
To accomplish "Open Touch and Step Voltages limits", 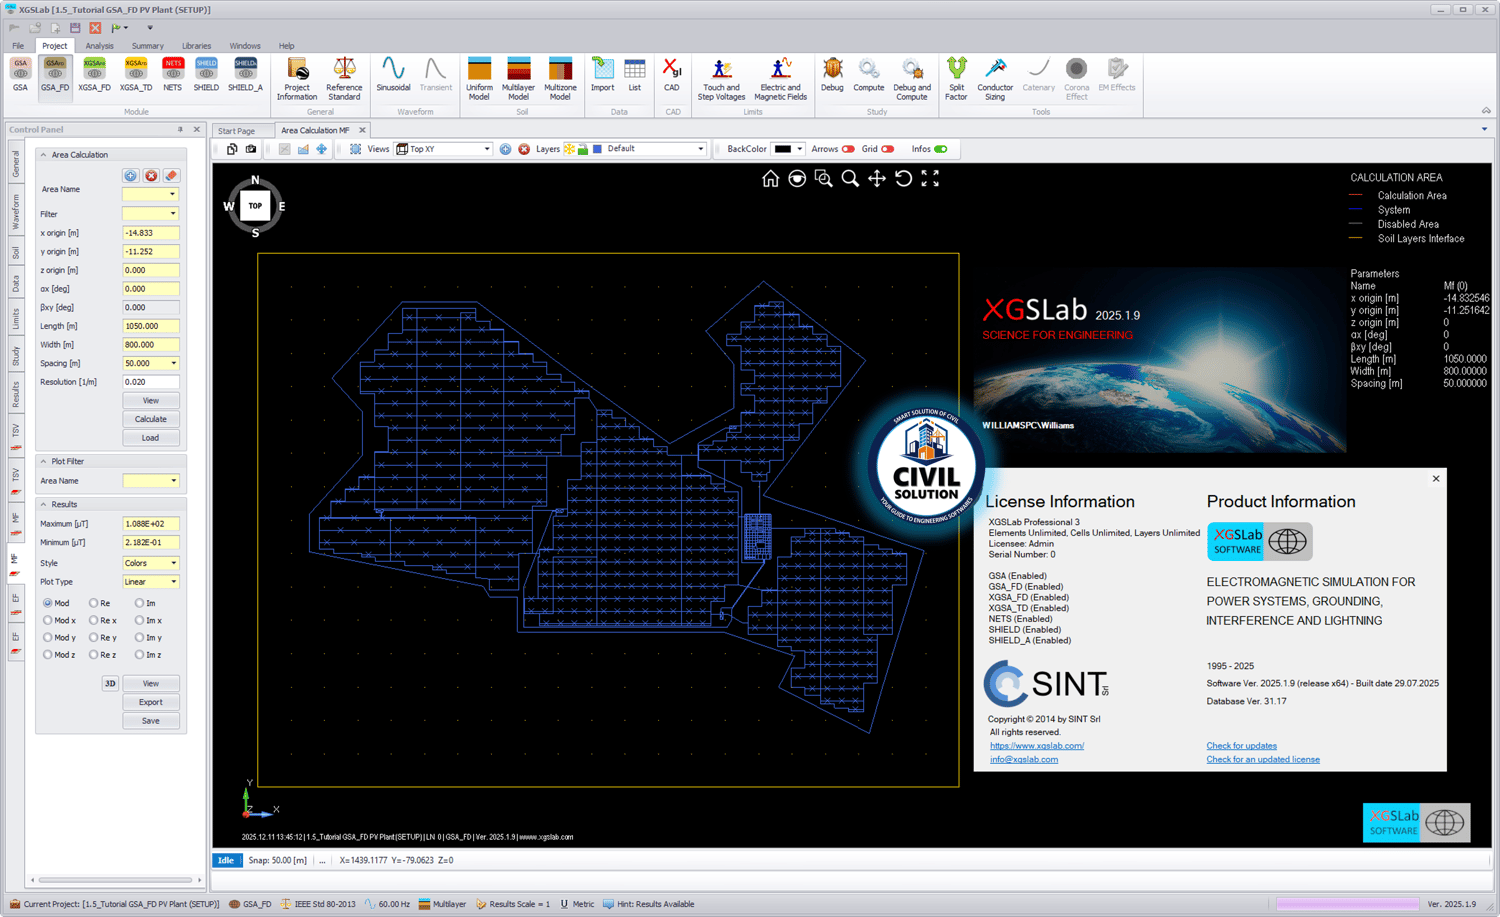I will [721, 79].
